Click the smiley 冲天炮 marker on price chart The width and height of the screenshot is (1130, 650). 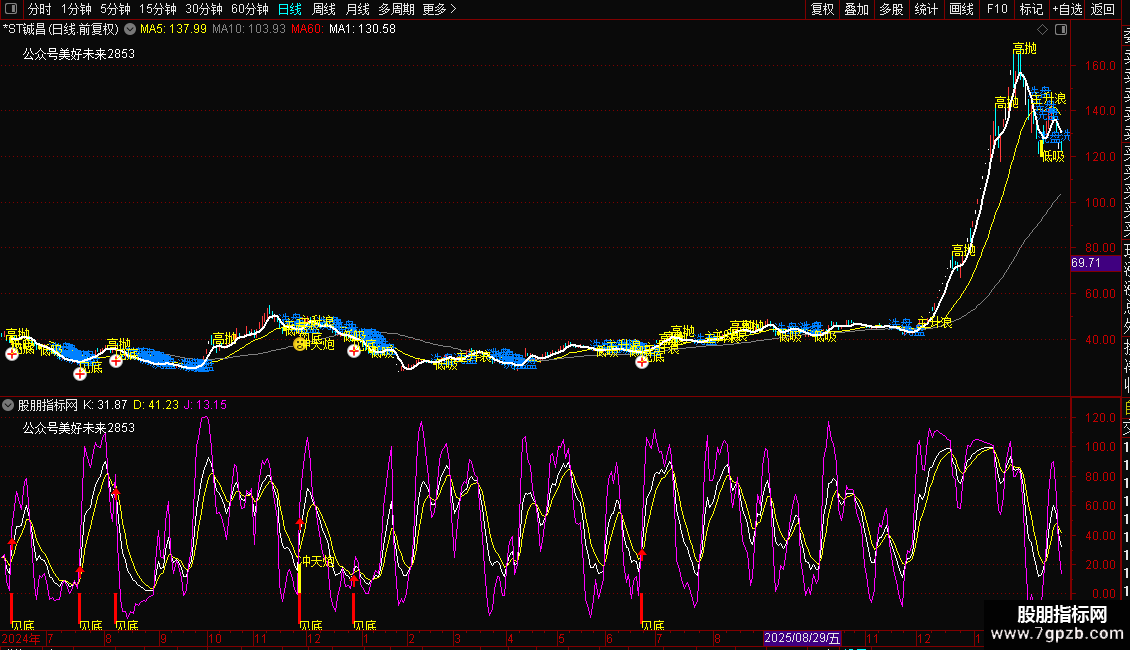299,344
